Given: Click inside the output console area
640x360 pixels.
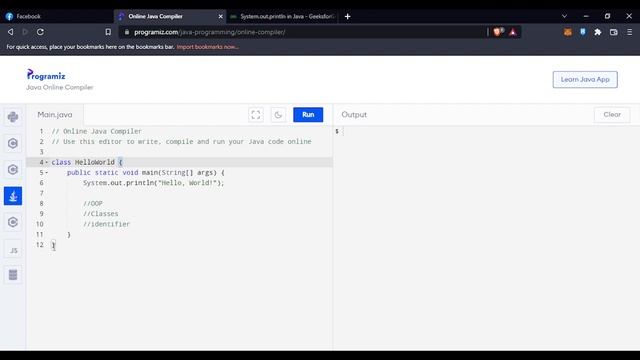Looking at the screenshot, I should [487, 237].
